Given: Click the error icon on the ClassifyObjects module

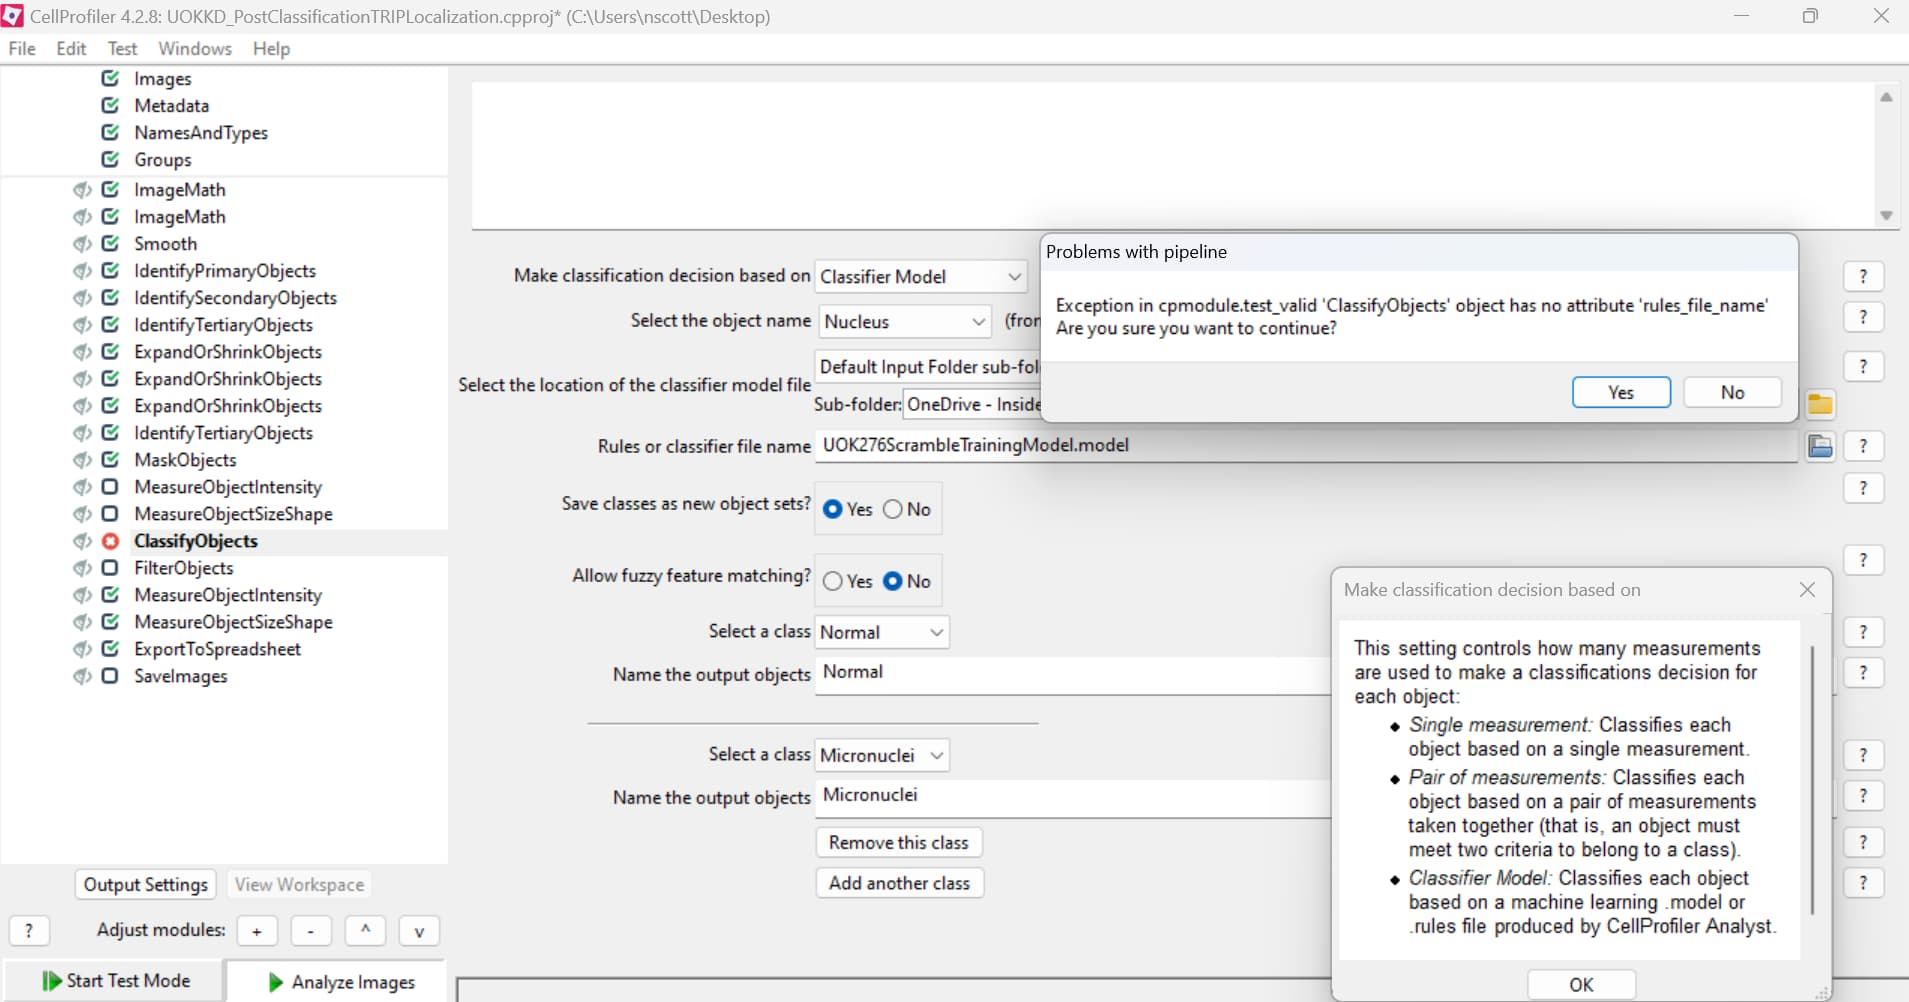Looking at the screenshot, I should coord(111,541).
